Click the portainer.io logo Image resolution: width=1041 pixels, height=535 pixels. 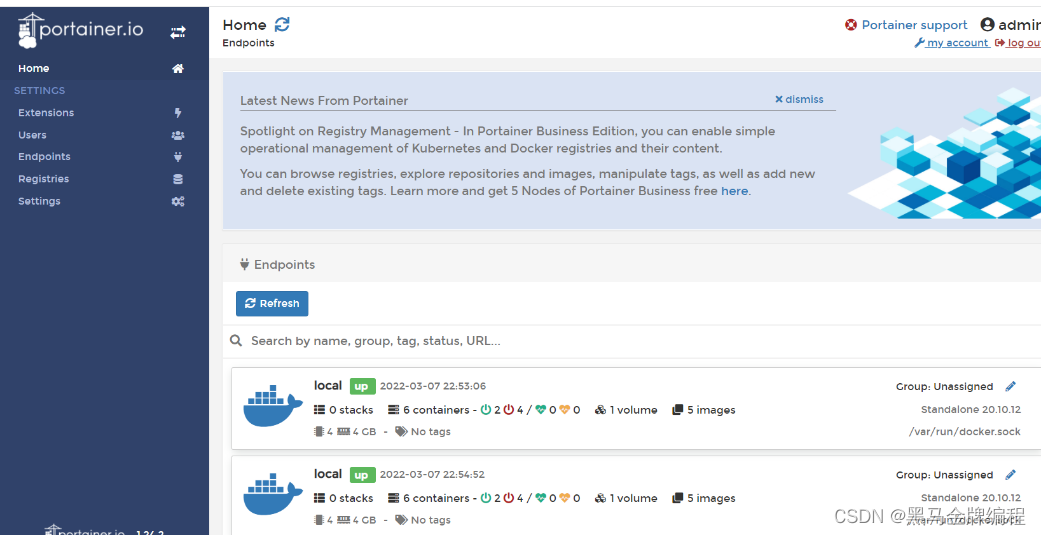pos(80,31)
